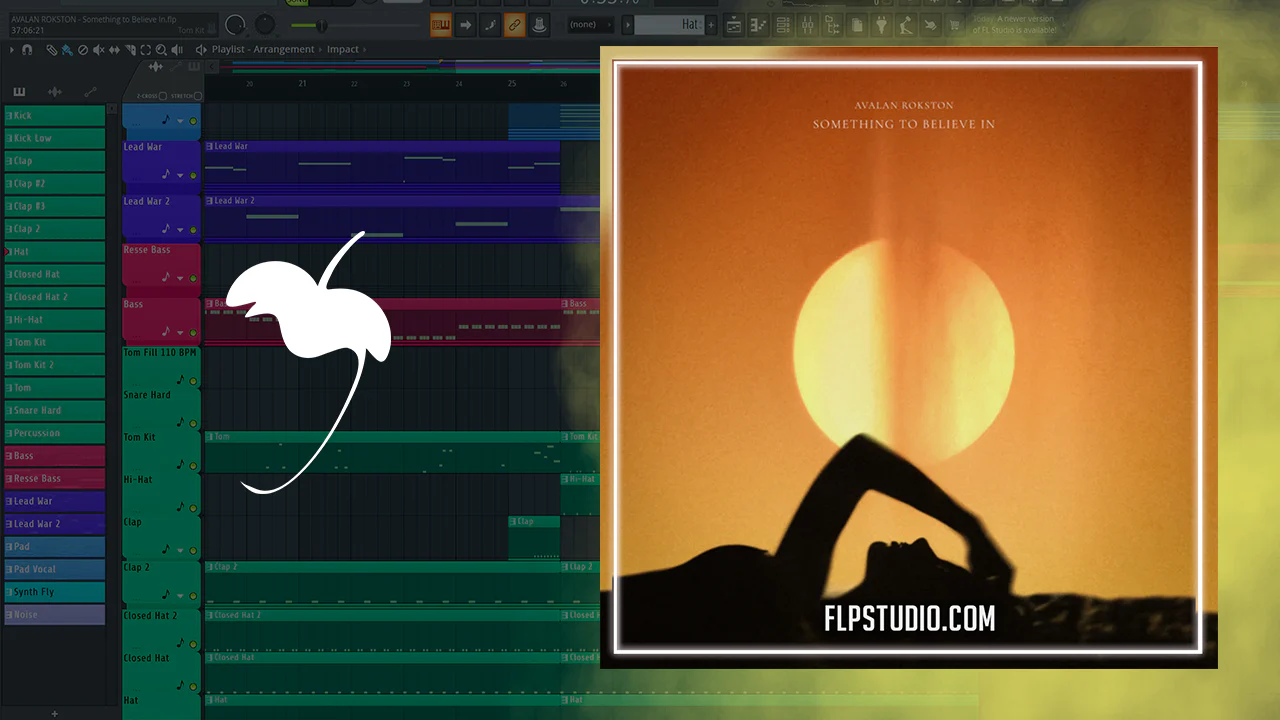Viewport: 1280px width, 720px height.
Task: Open the channel rack view button
Action: [x=784, y=24]
